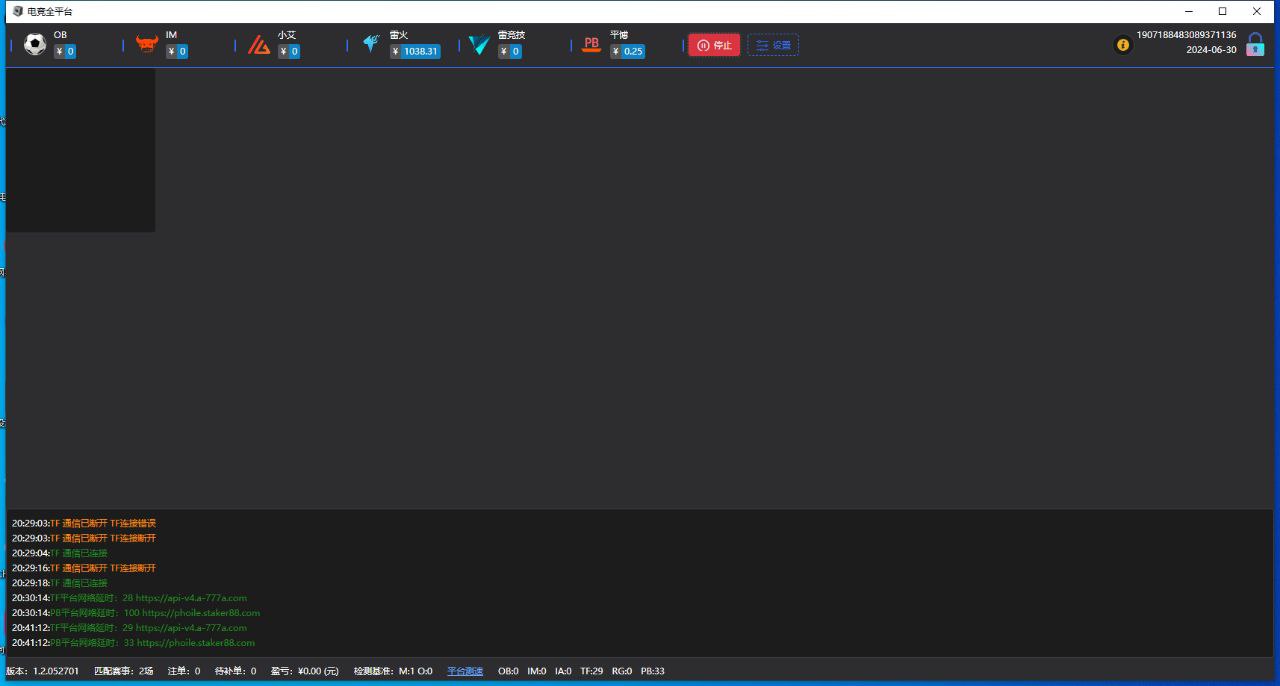Click the 雷火 balance 1038.31
1280x686 pixels.
click(x=420, y=52)
